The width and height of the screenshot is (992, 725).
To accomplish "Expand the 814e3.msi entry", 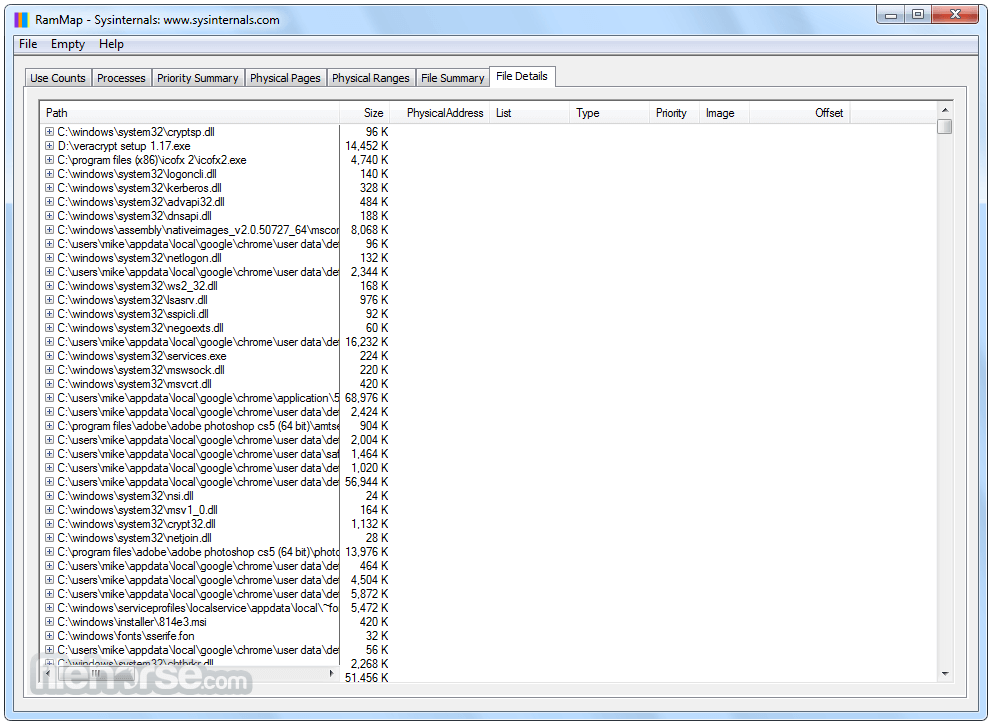I will tap(49, 621).
